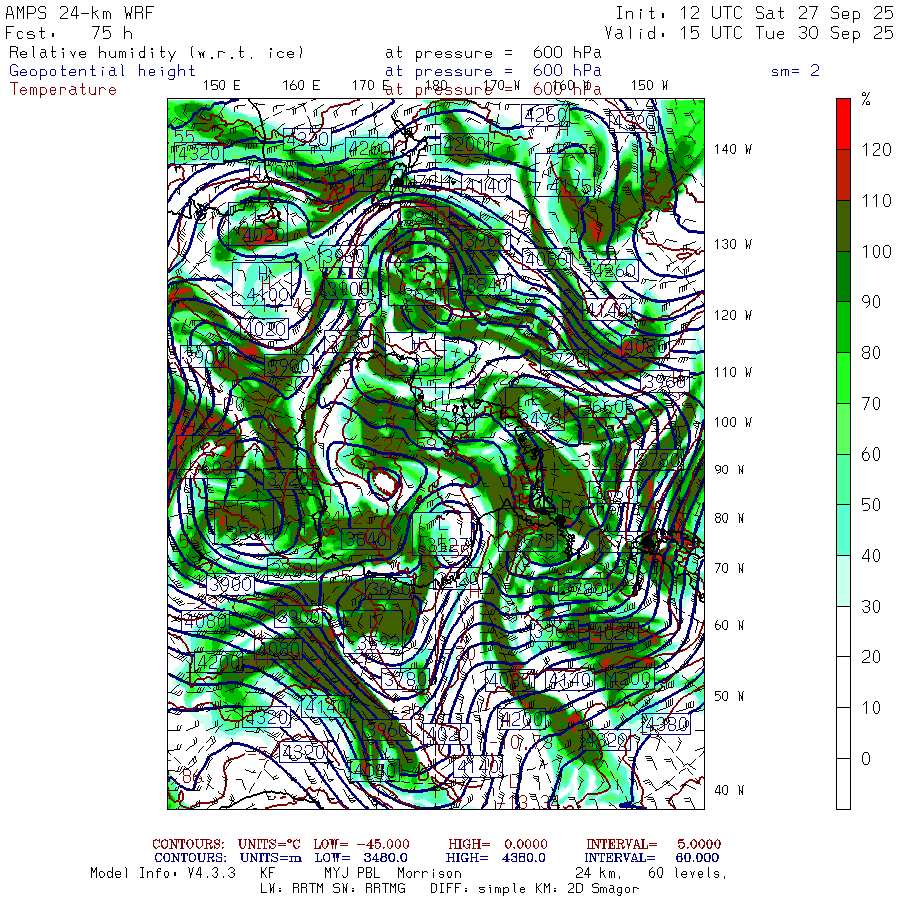
Task: Click the '40 W' longitude label
Action: [729, 790]
